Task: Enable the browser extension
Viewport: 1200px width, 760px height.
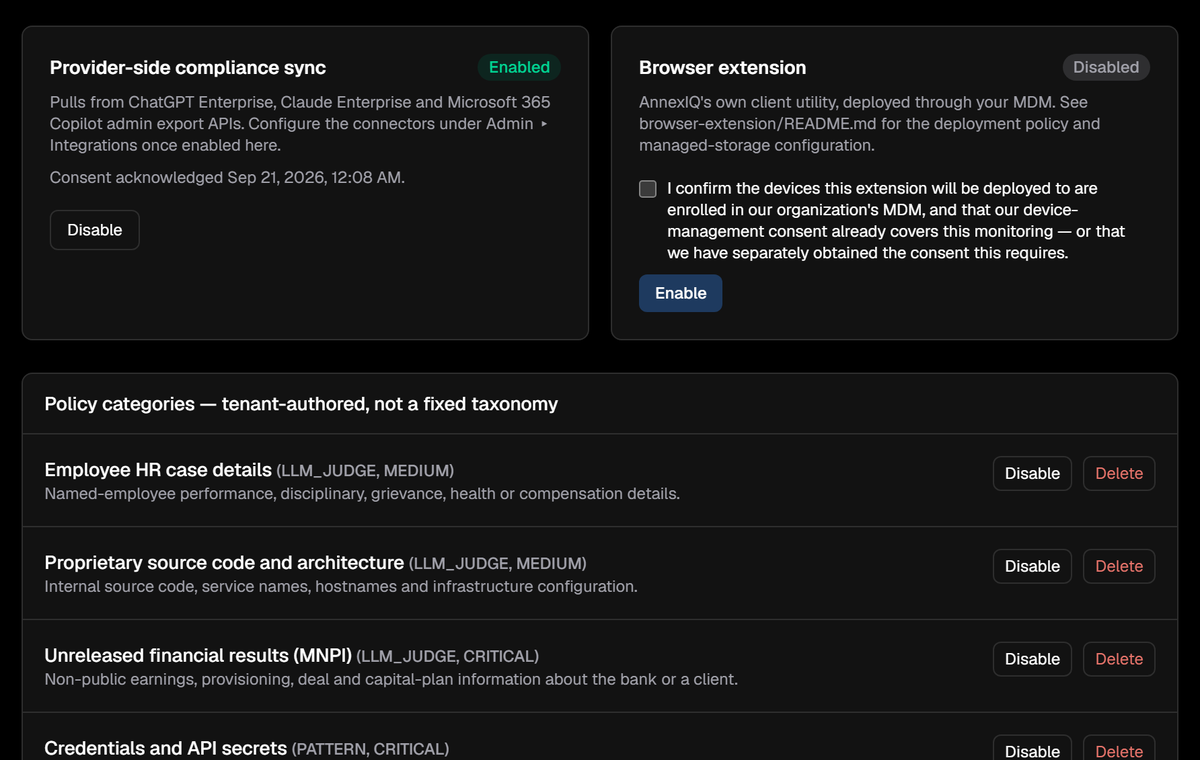Action: point(680,293)
